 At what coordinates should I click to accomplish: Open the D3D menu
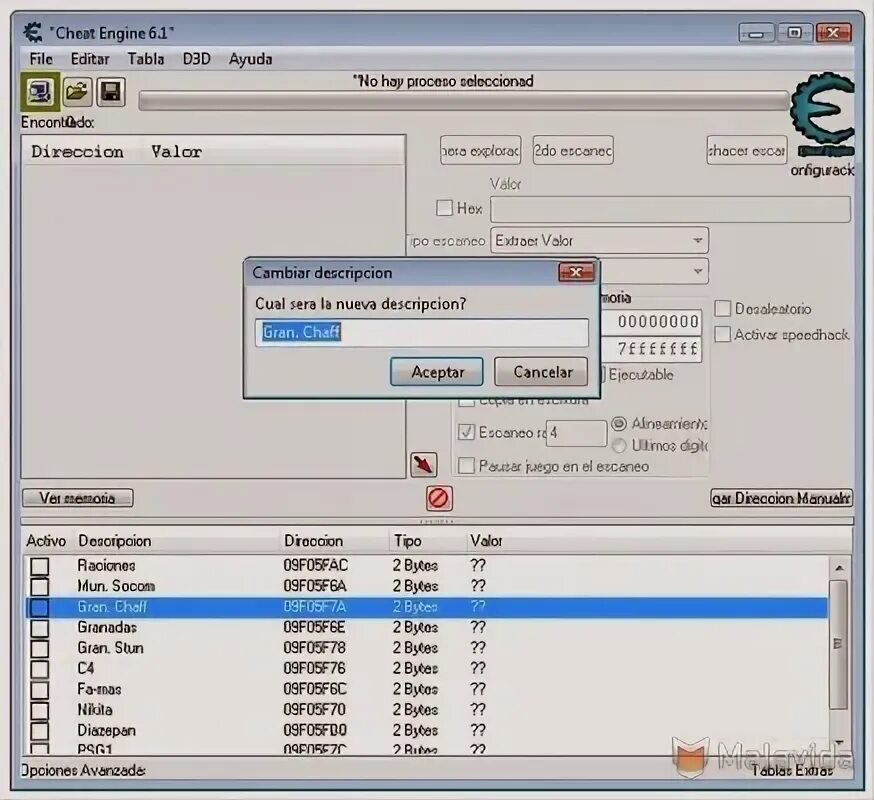[x=197, y=59]
